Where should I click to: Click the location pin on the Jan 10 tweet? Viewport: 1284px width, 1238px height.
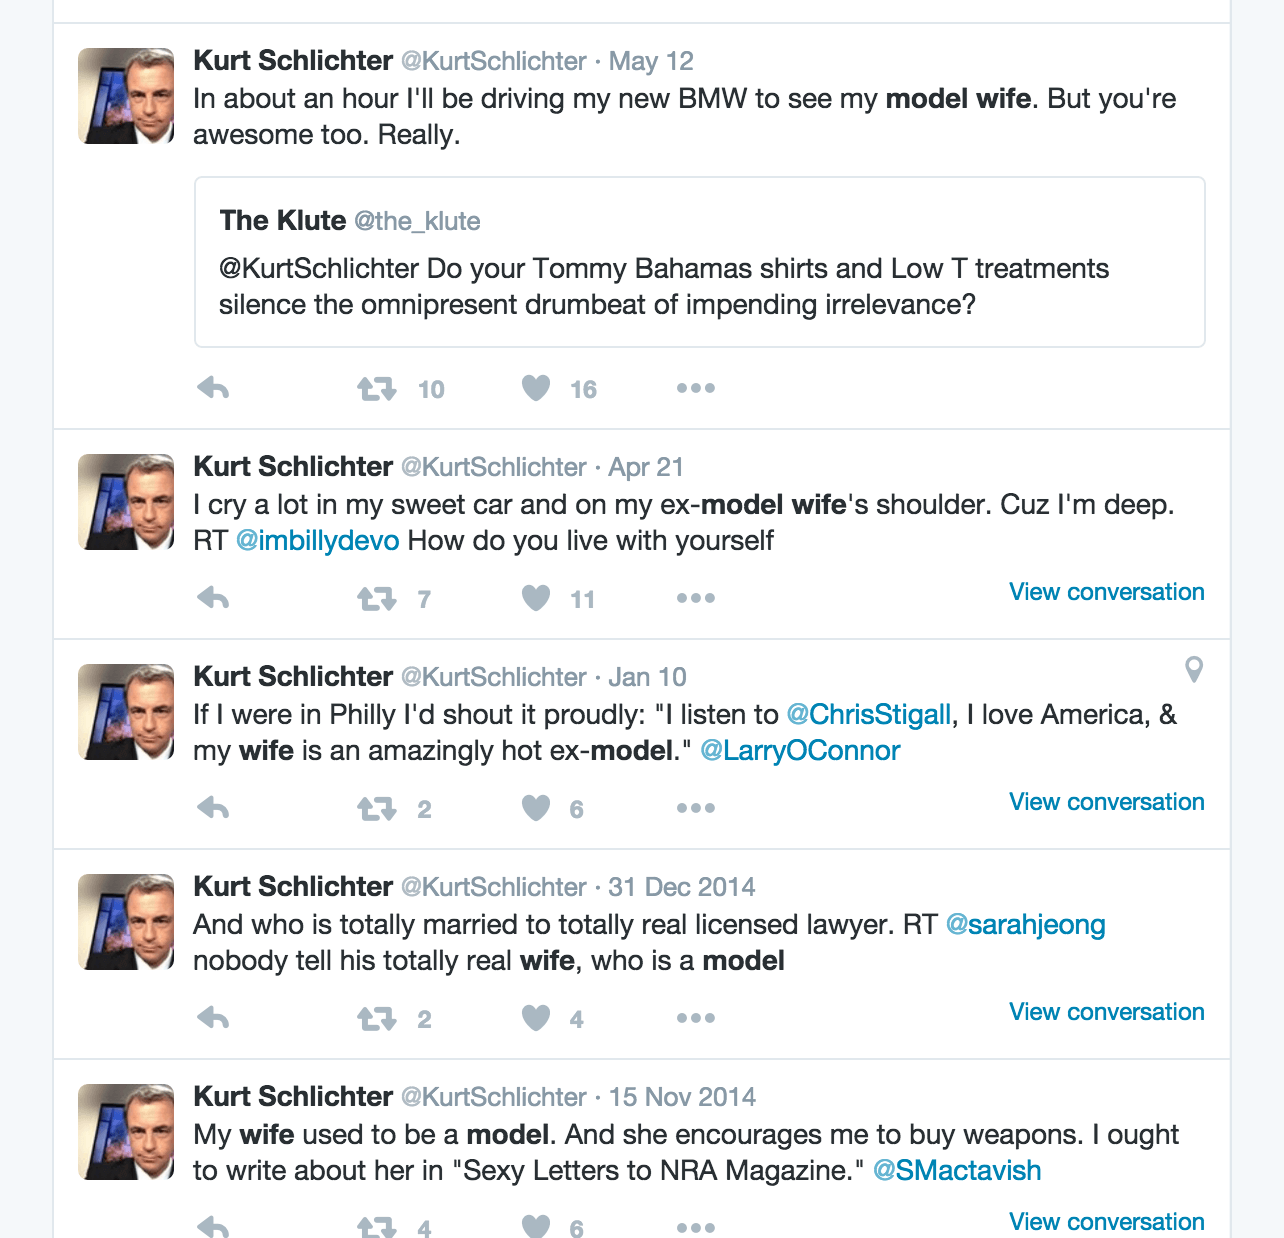coord(1193,671)
